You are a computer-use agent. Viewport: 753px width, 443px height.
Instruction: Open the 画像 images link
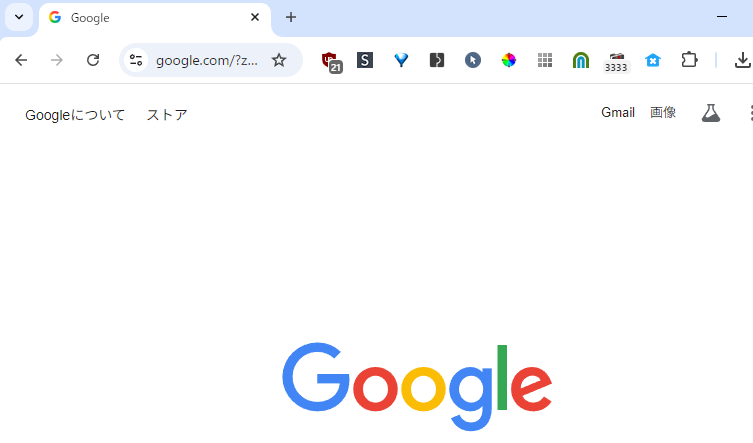pos(663,112)
